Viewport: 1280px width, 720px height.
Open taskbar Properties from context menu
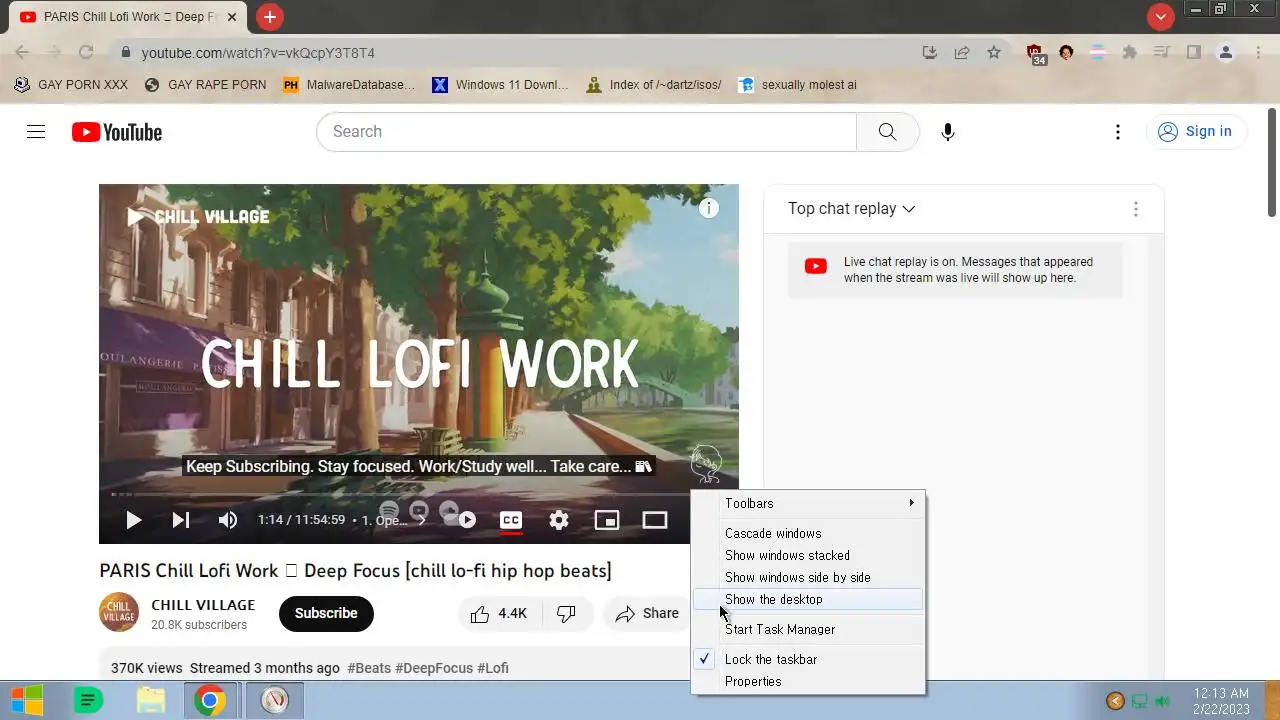click(808, 681)
